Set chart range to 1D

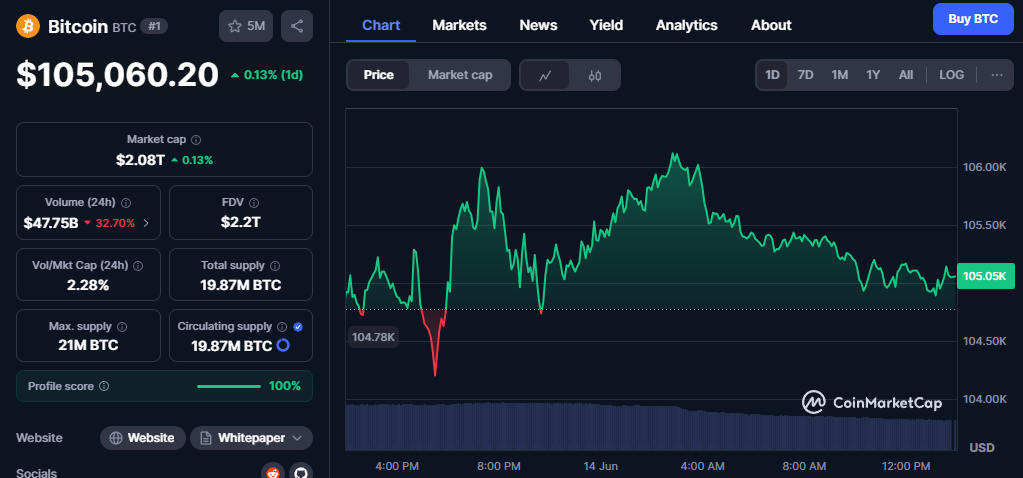coord(772,75)
